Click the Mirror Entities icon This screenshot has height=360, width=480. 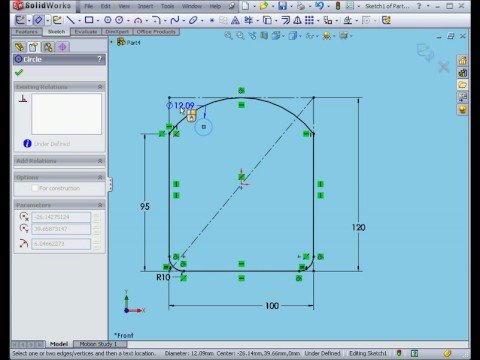[x=297, y=20]
